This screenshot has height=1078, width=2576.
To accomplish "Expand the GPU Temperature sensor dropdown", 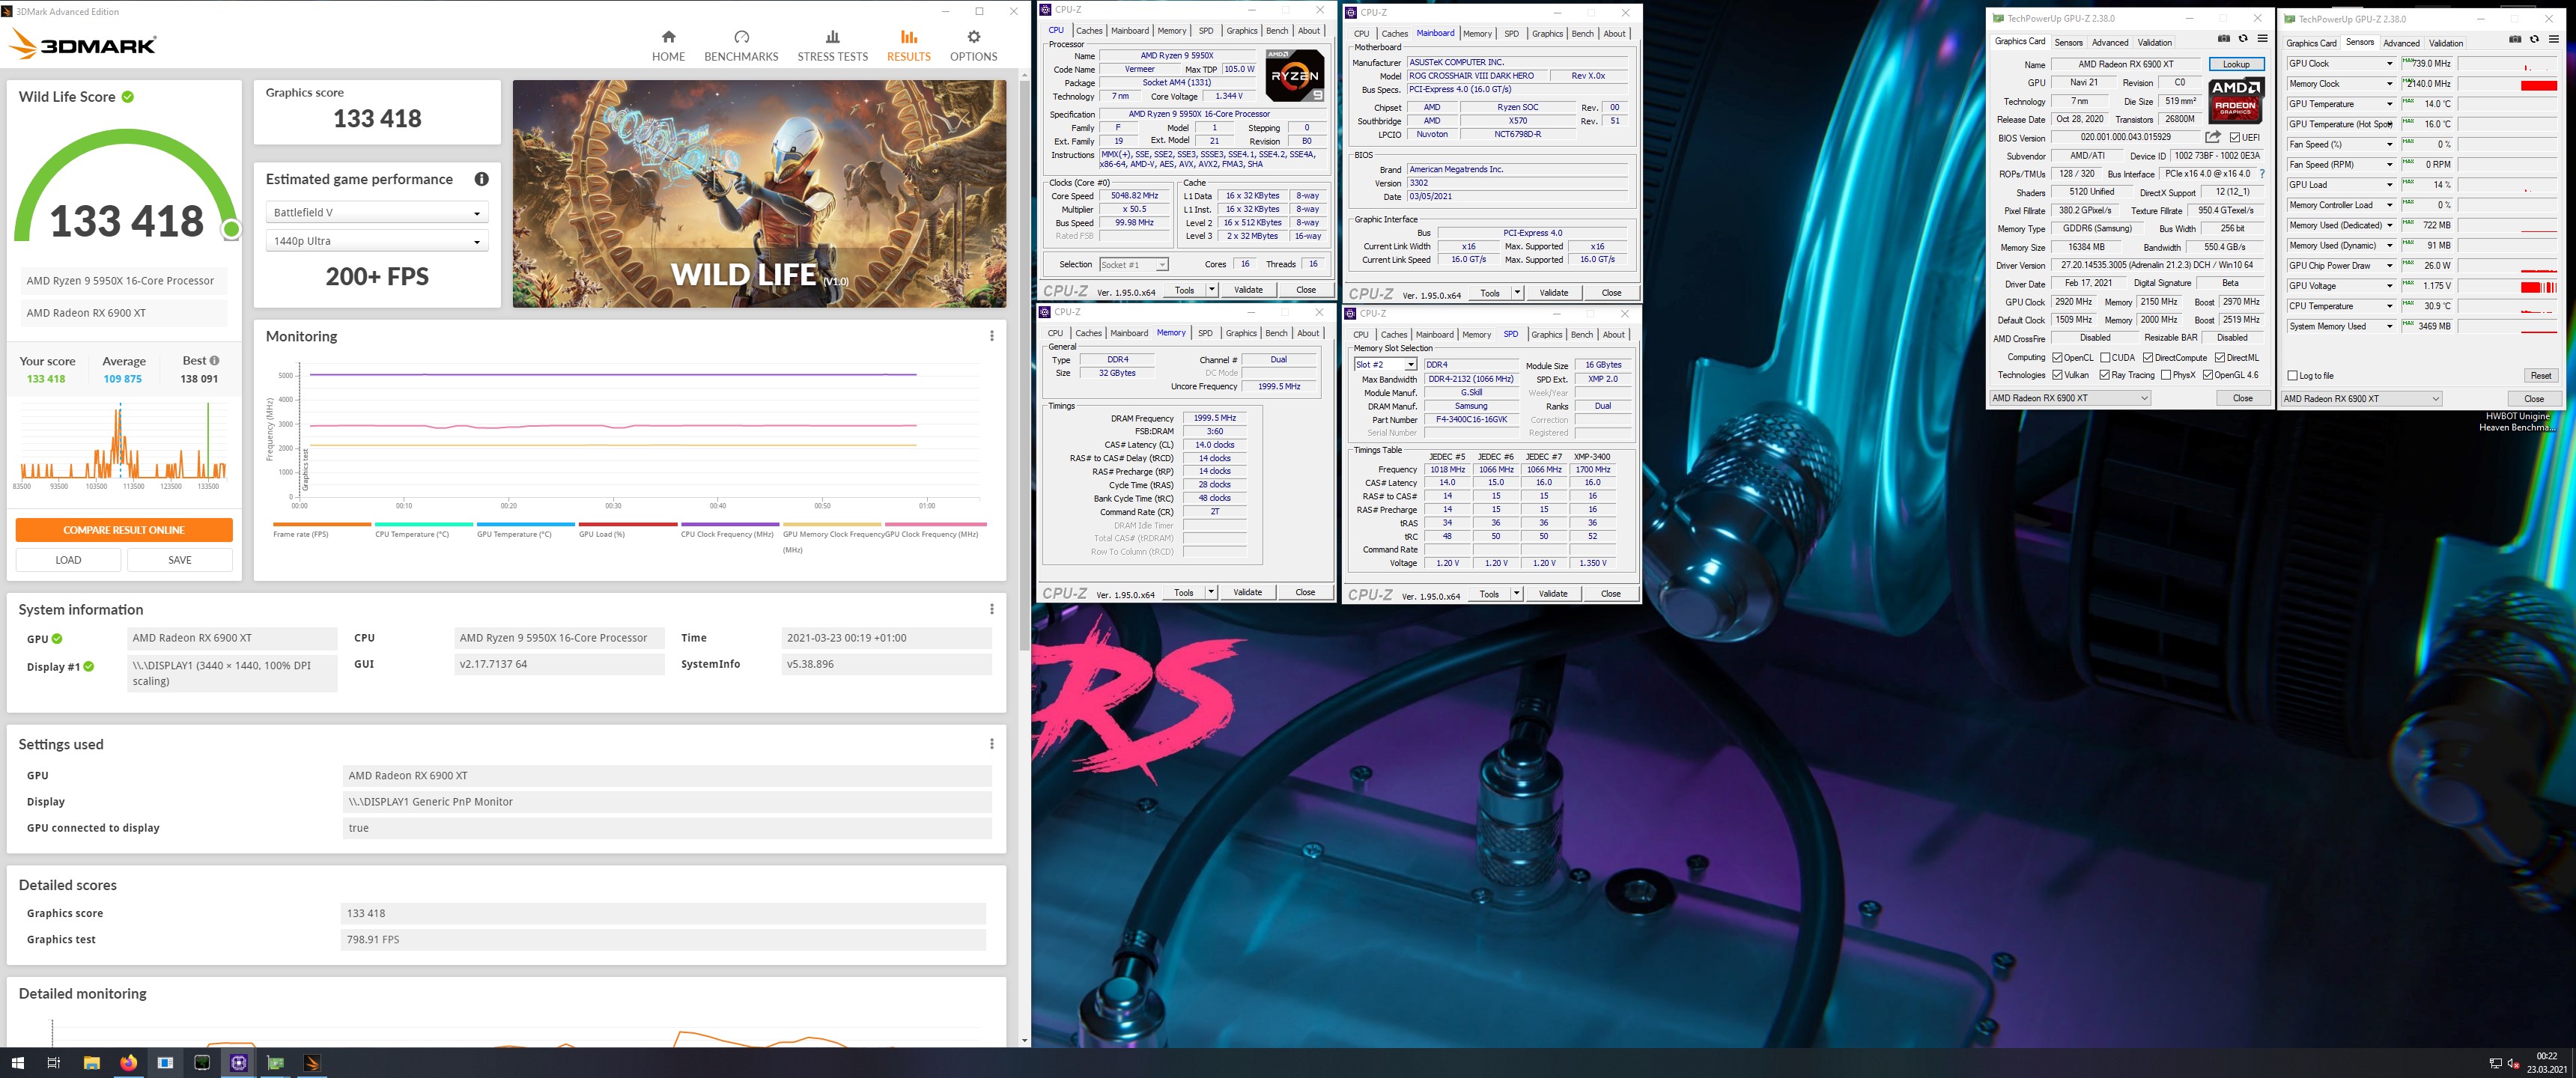I will tap(2390, 104).
